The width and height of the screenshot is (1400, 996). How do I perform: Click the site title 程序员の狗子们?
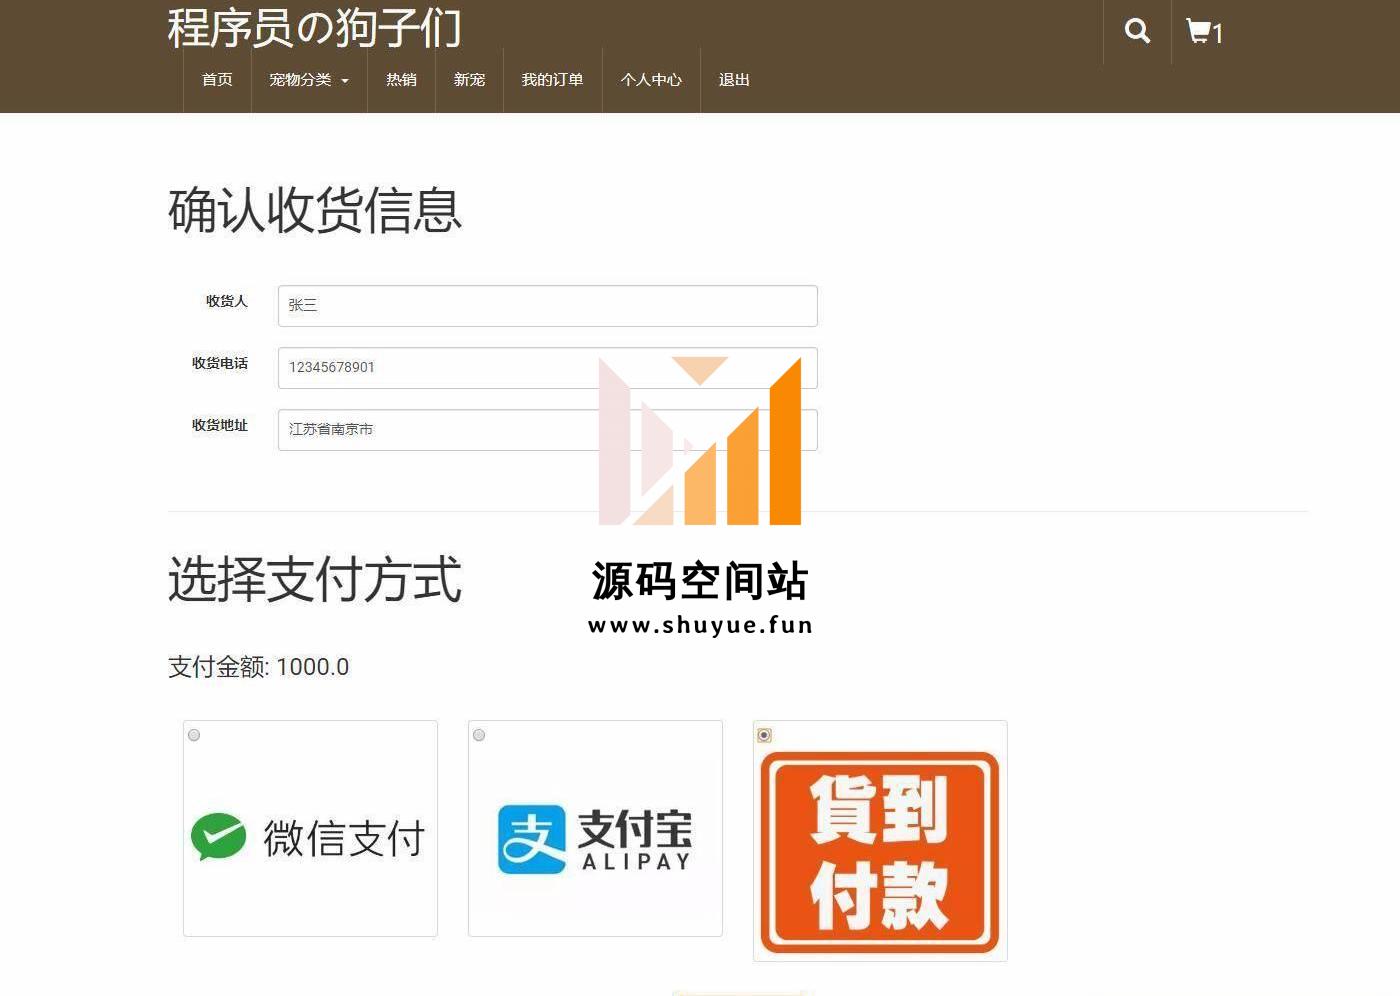click(314, 27)
